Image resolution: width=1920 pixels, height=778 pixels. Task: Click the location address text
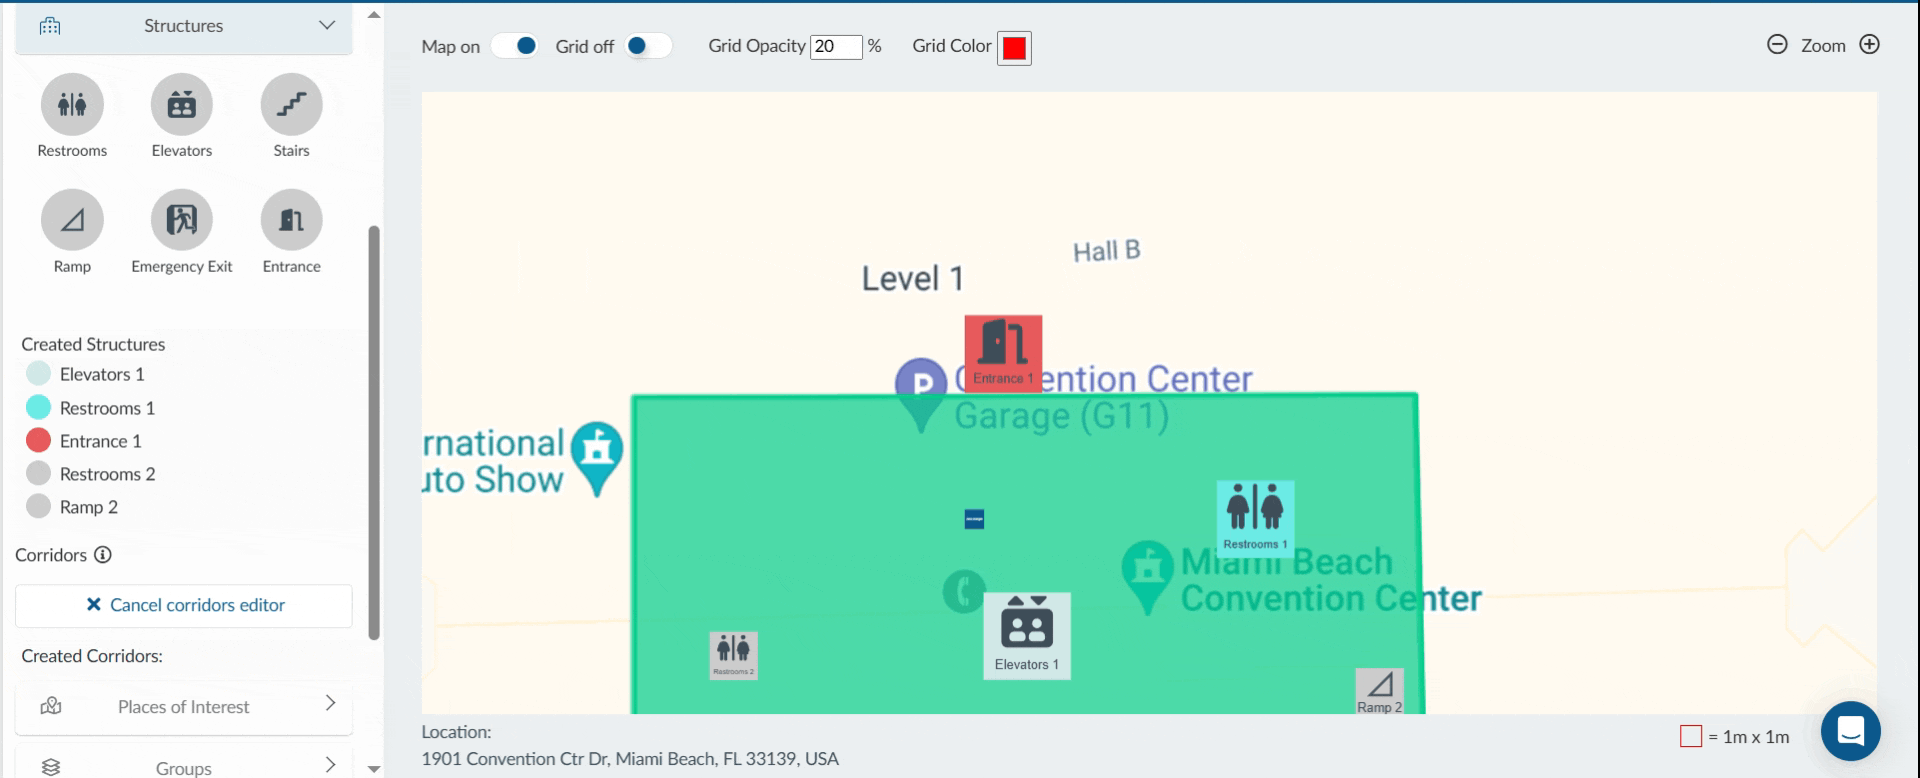pyautogui.click(x=630, y=759)
